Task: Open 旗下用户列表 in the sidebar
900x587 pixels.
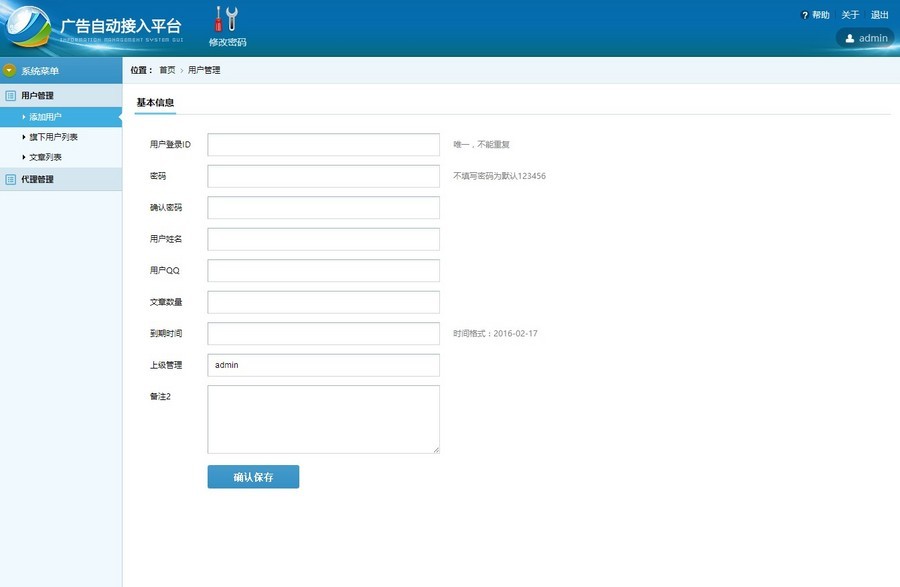Action: coord(53,137)
